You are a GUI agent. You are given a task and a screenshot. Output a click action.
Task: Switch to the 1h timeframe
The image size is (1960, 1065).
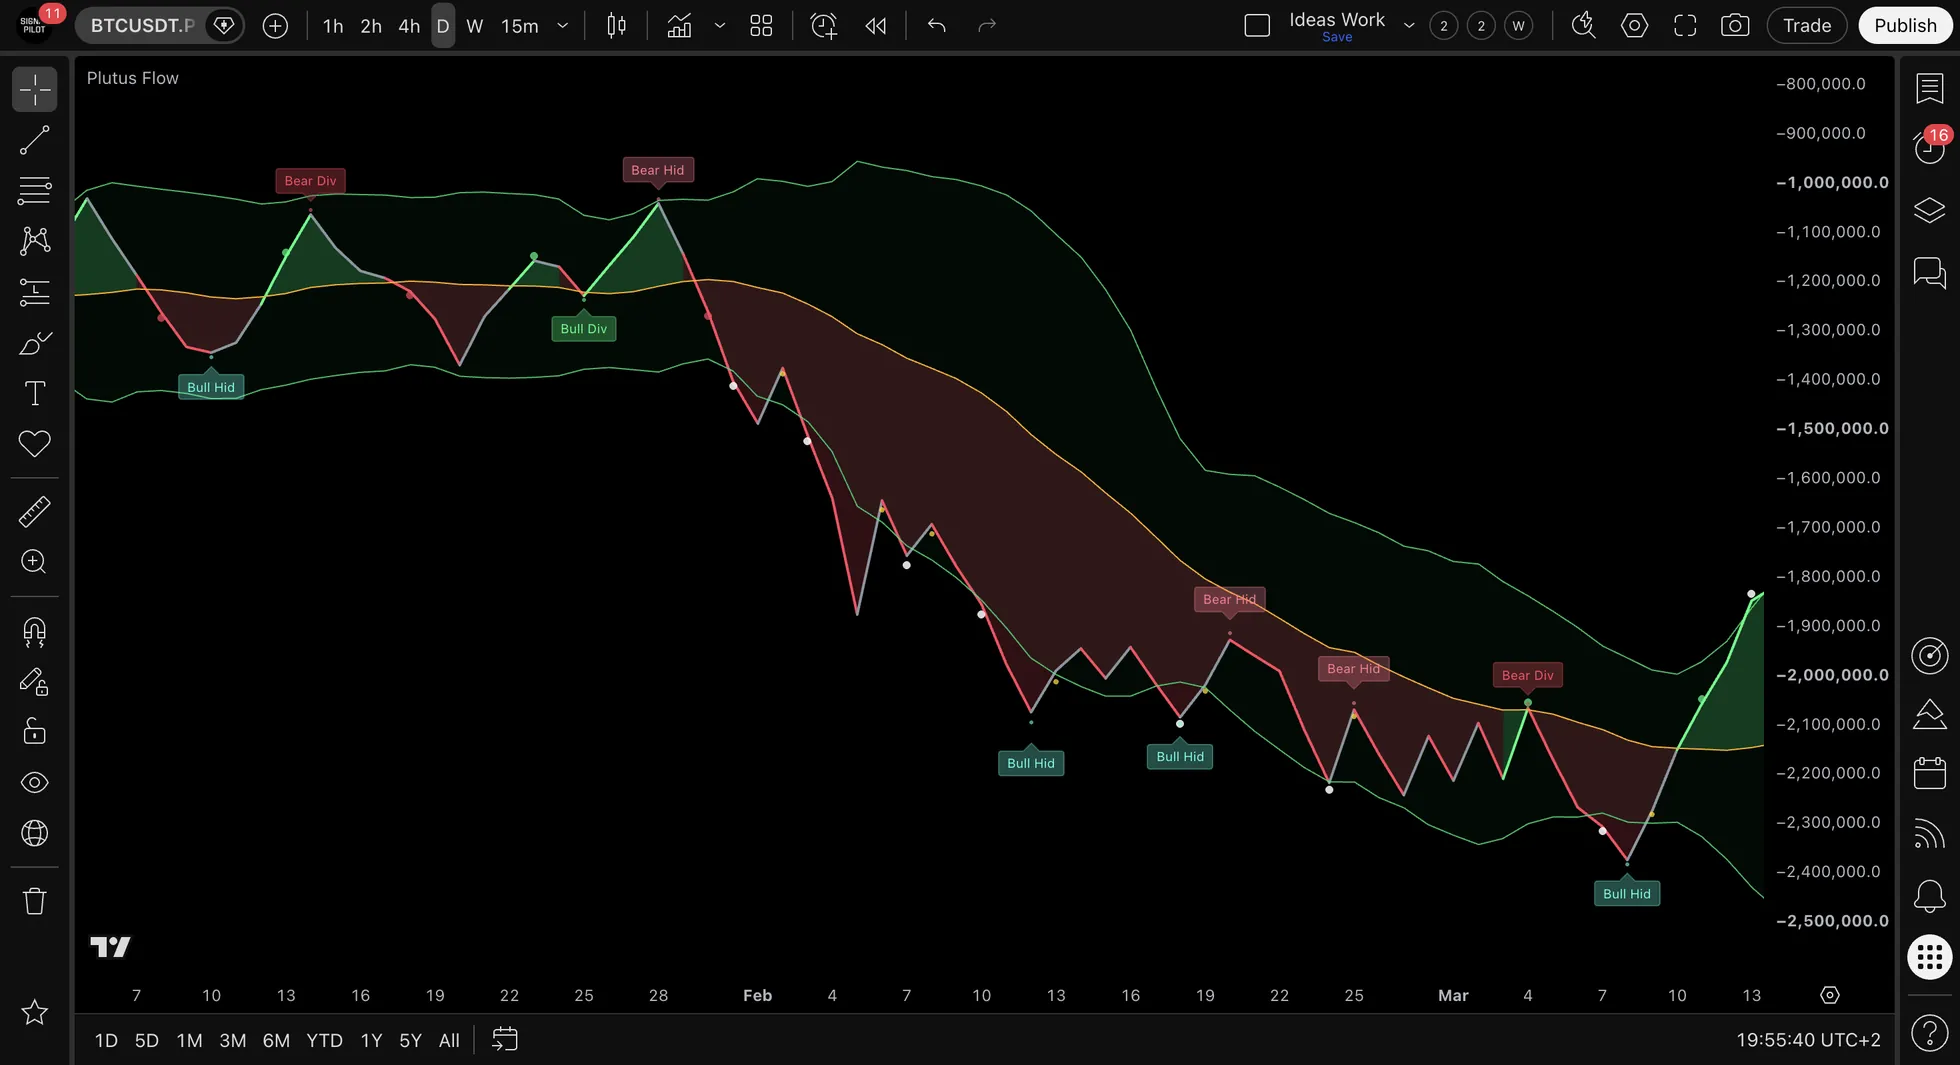click(333, 26)
